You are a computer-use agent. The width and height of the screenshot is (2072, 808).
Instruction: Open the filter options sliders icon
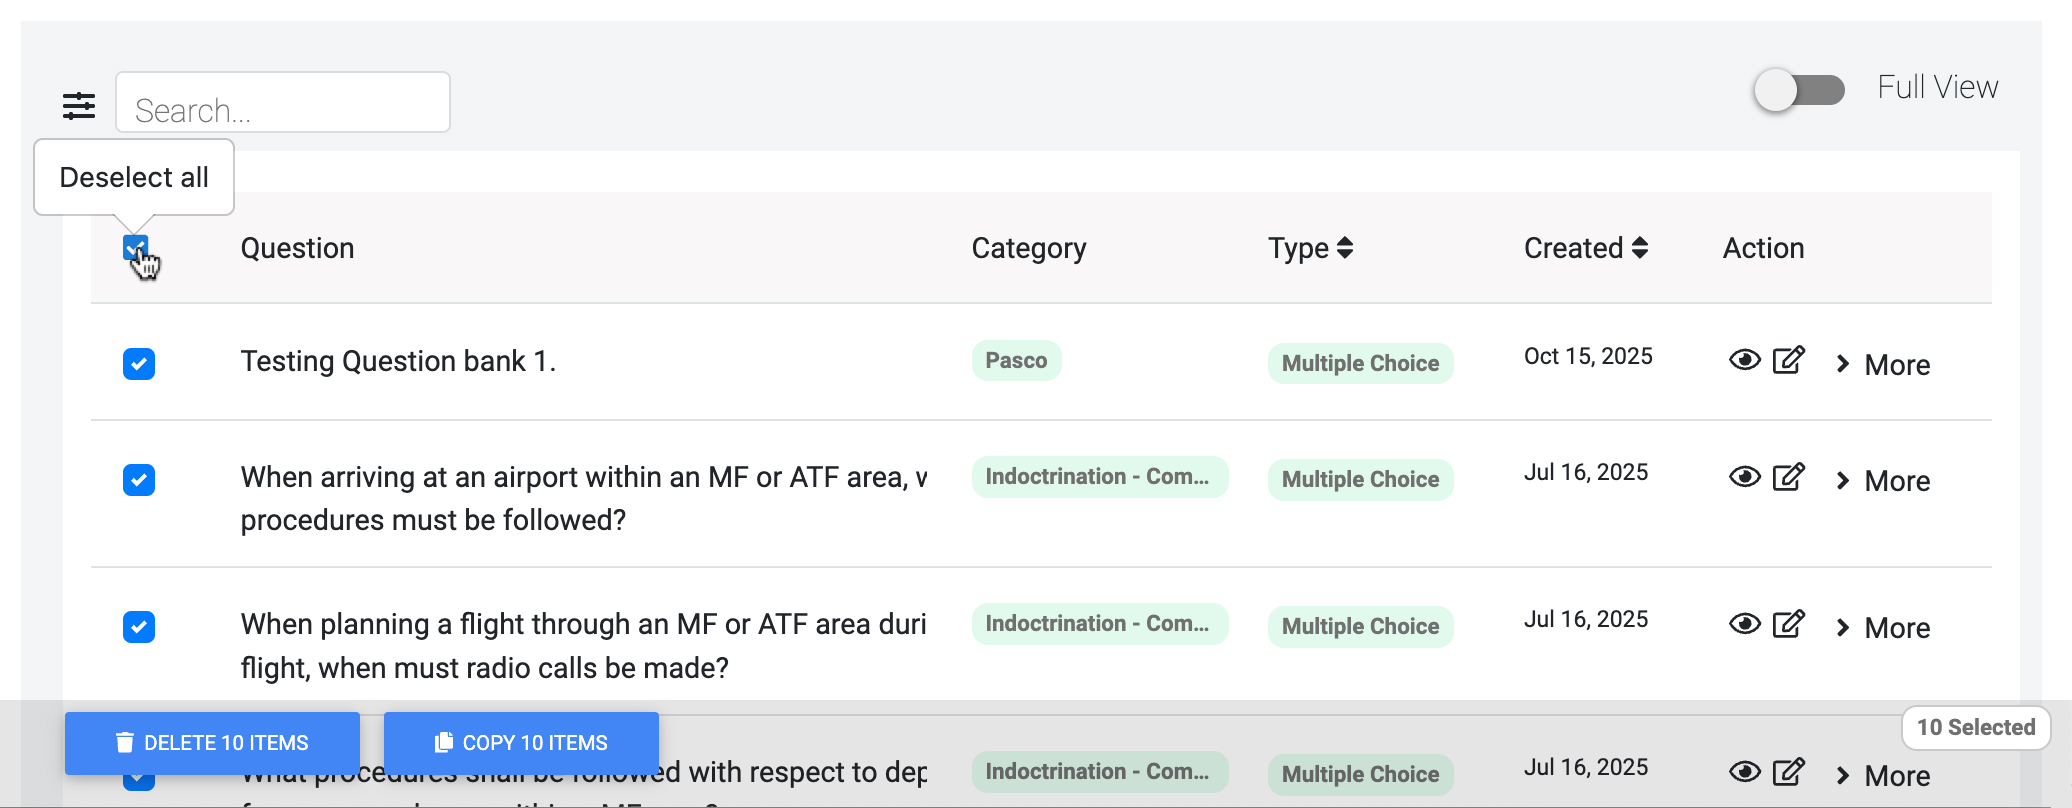(x=79, y=105)
